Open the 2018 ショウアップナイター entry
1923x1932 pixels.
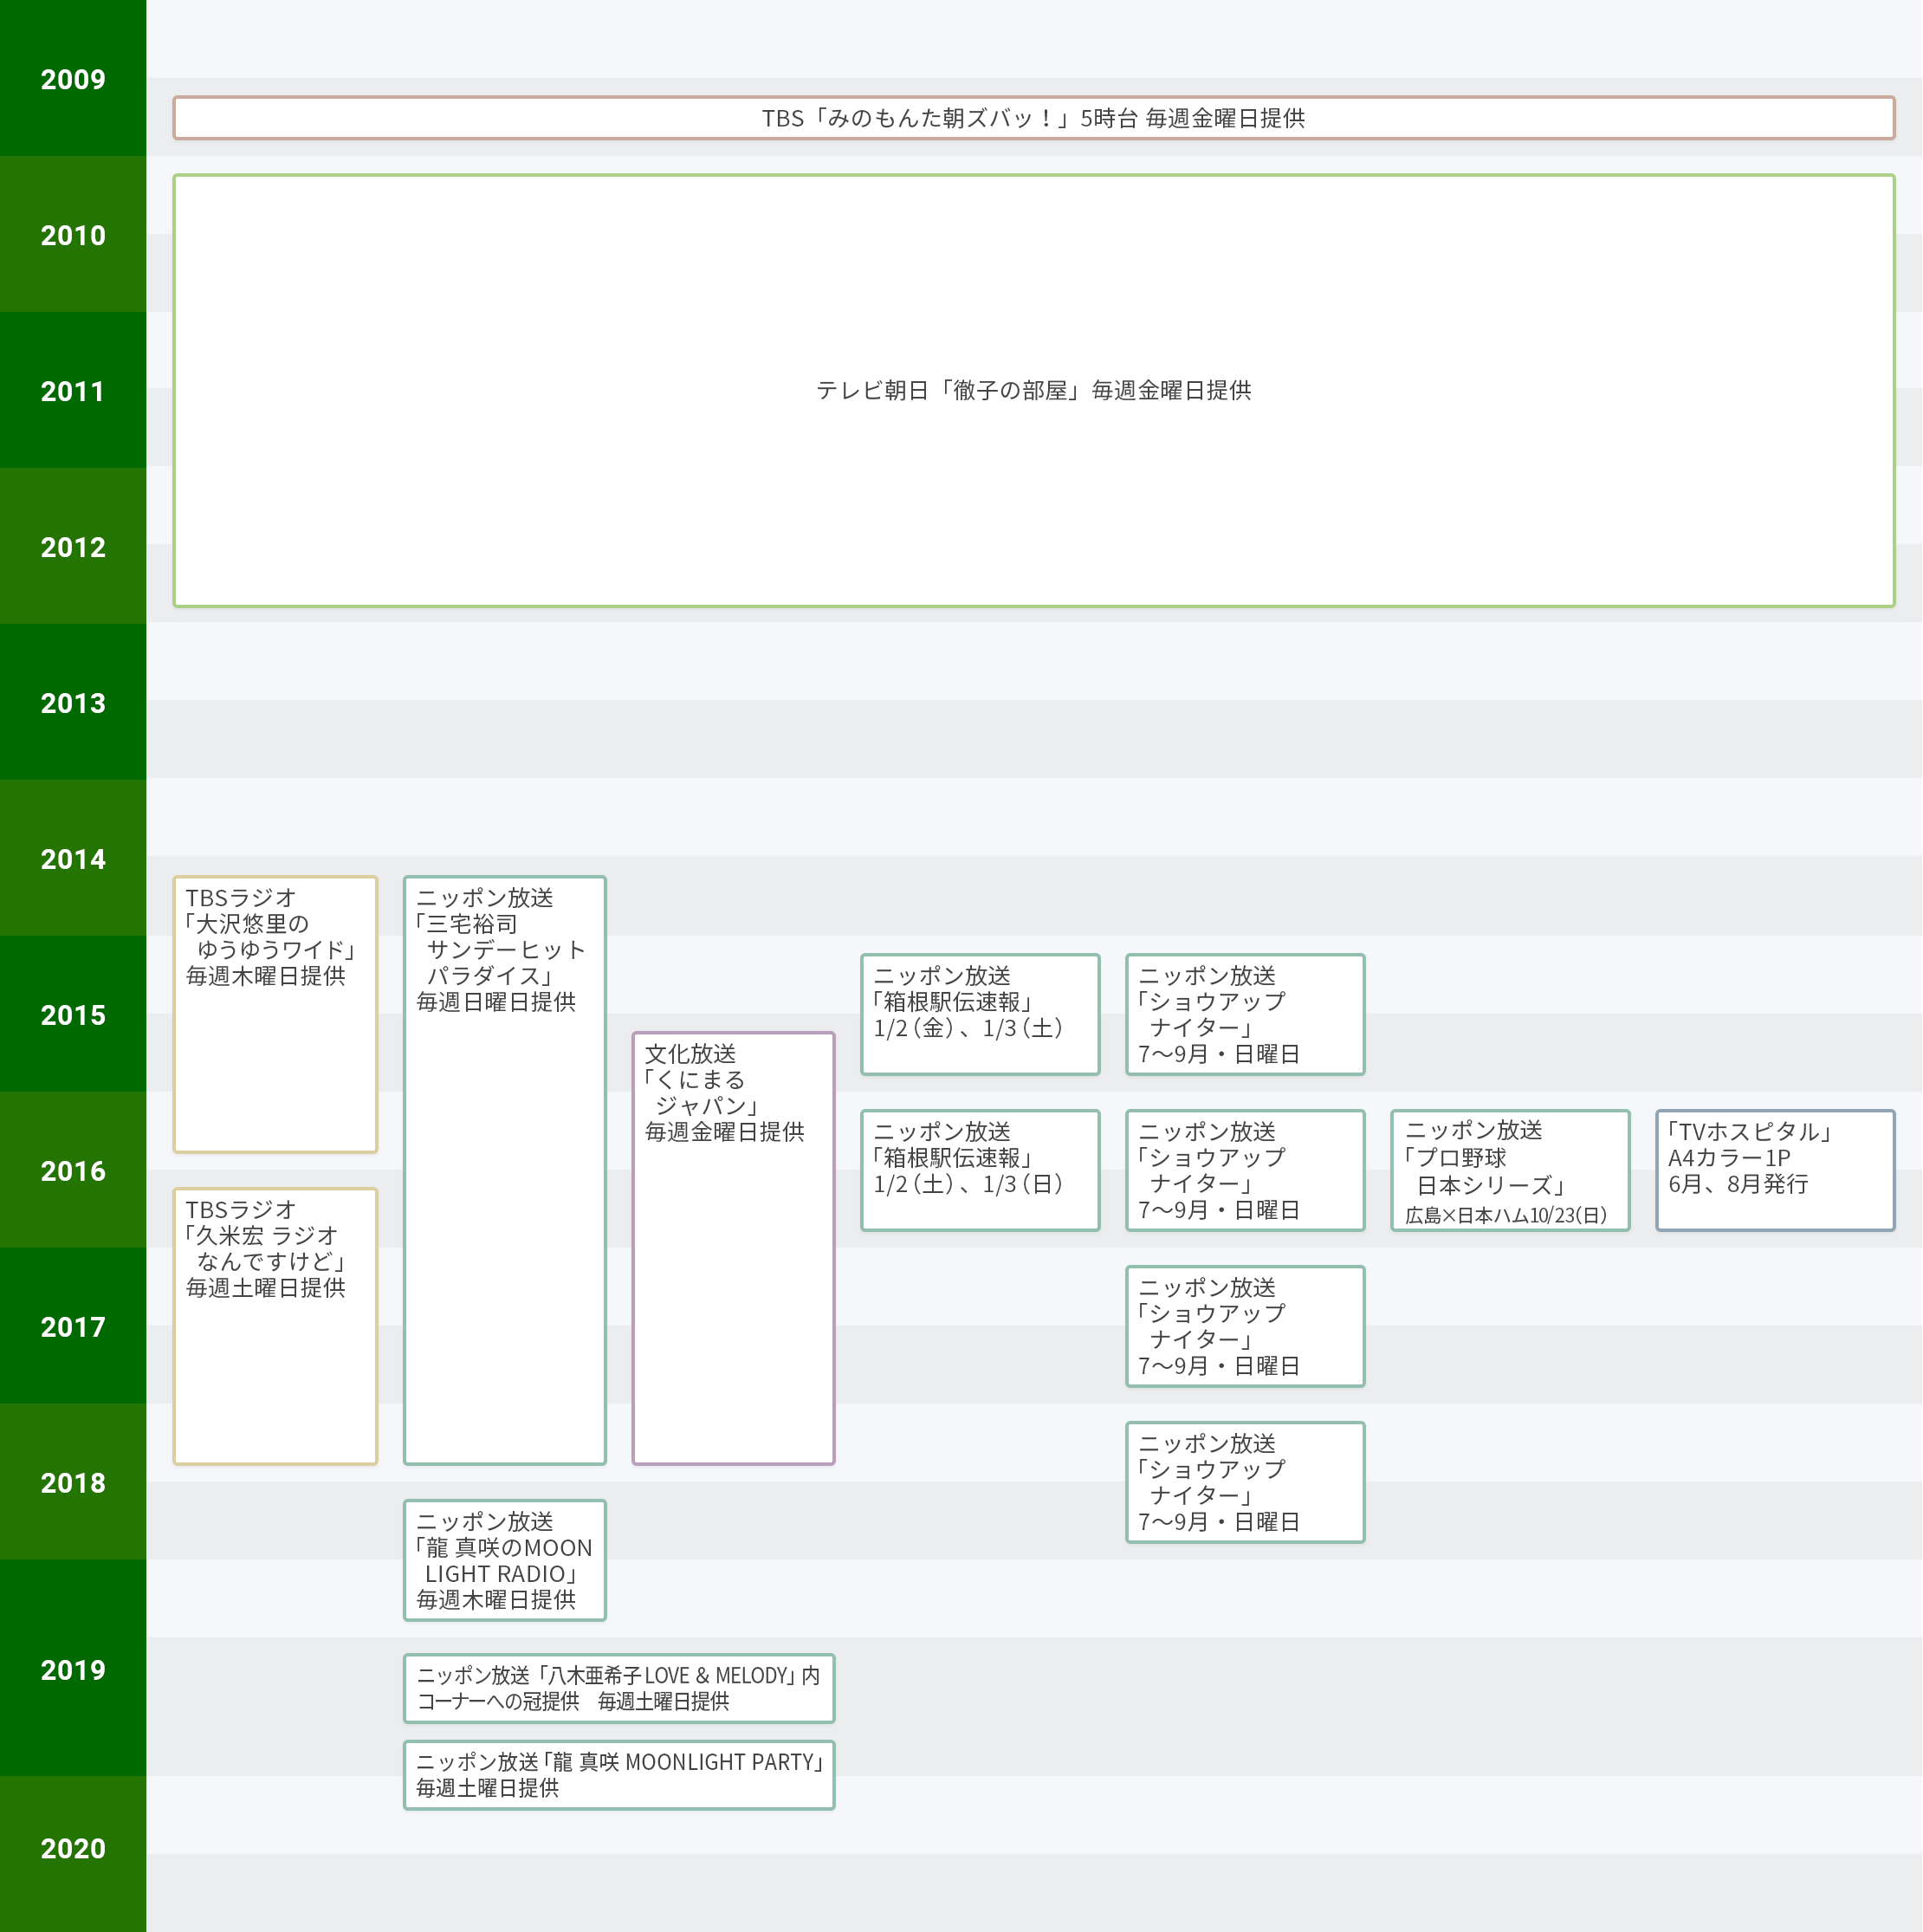tap(1245, 1482)
